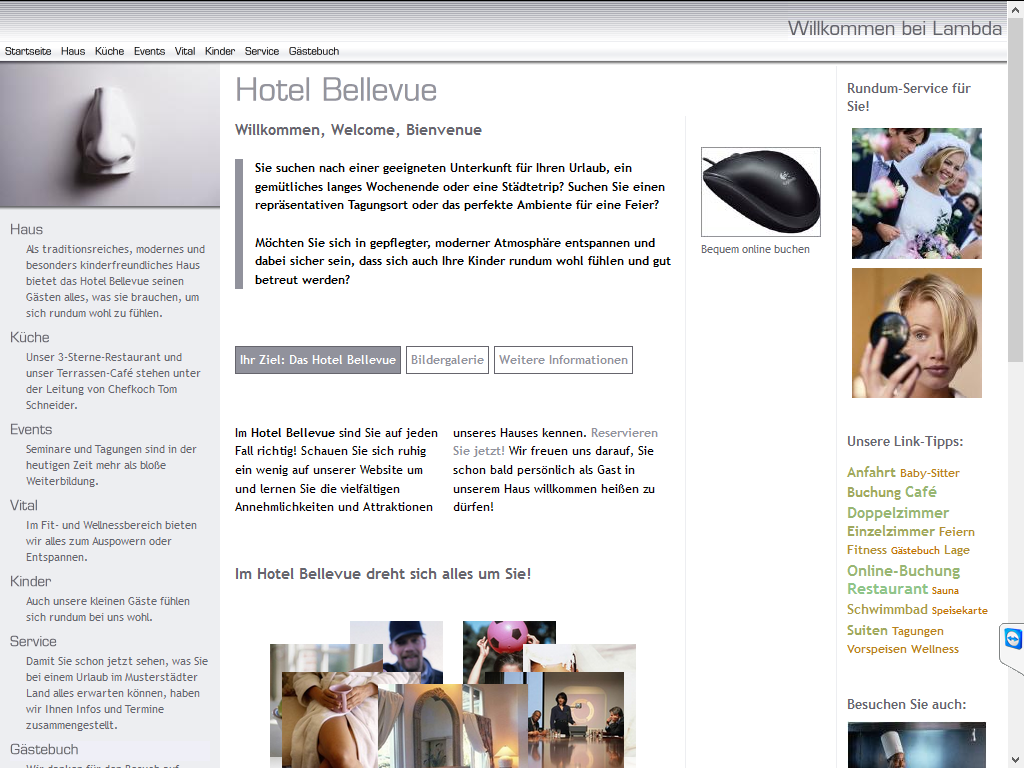This screenshot has width=1024, height=768.
Task: Click the Sauna tag link
Action: pyautogui.click(x=945, y=590)
